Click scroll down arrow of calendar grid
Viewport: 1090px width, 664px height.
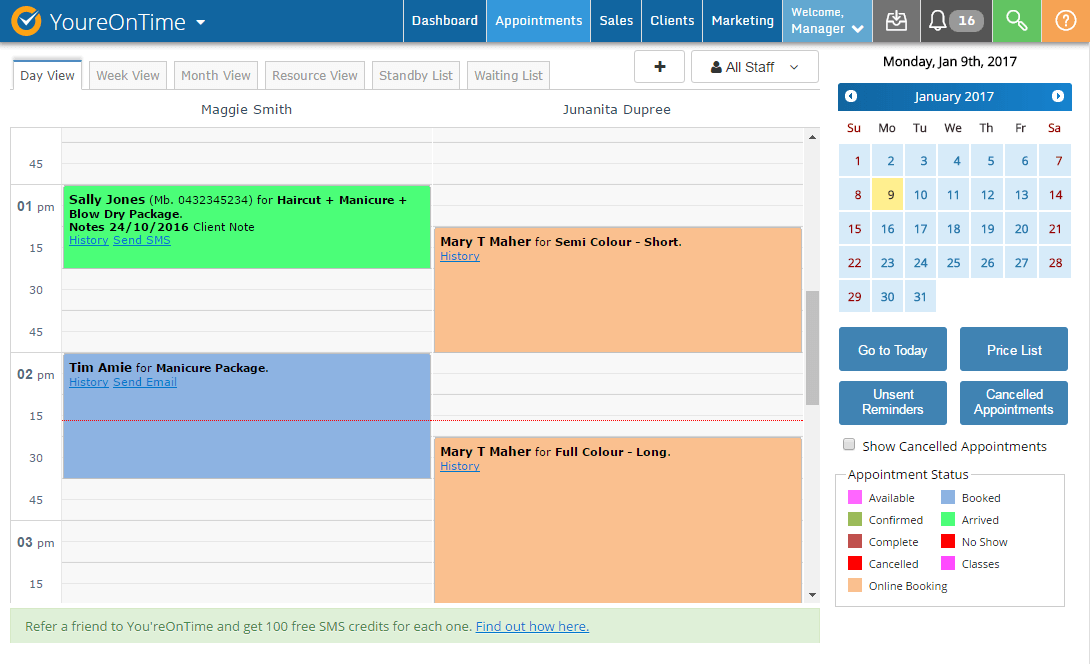point(812,594)
